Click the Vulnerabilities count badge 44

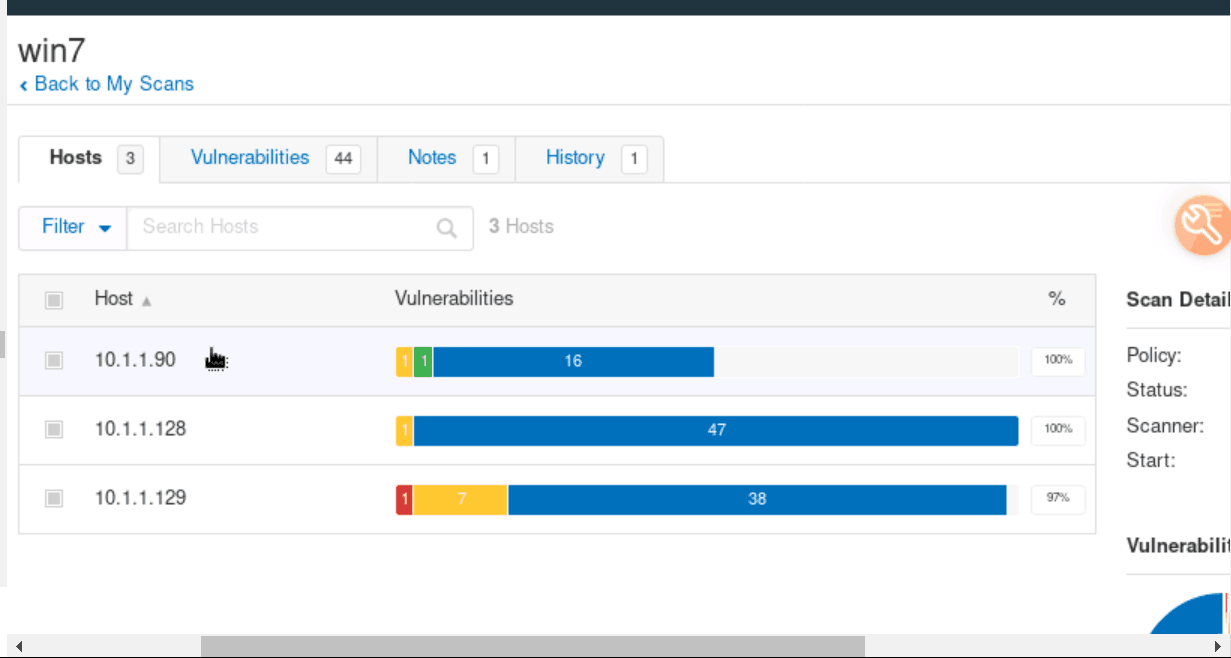343,159
